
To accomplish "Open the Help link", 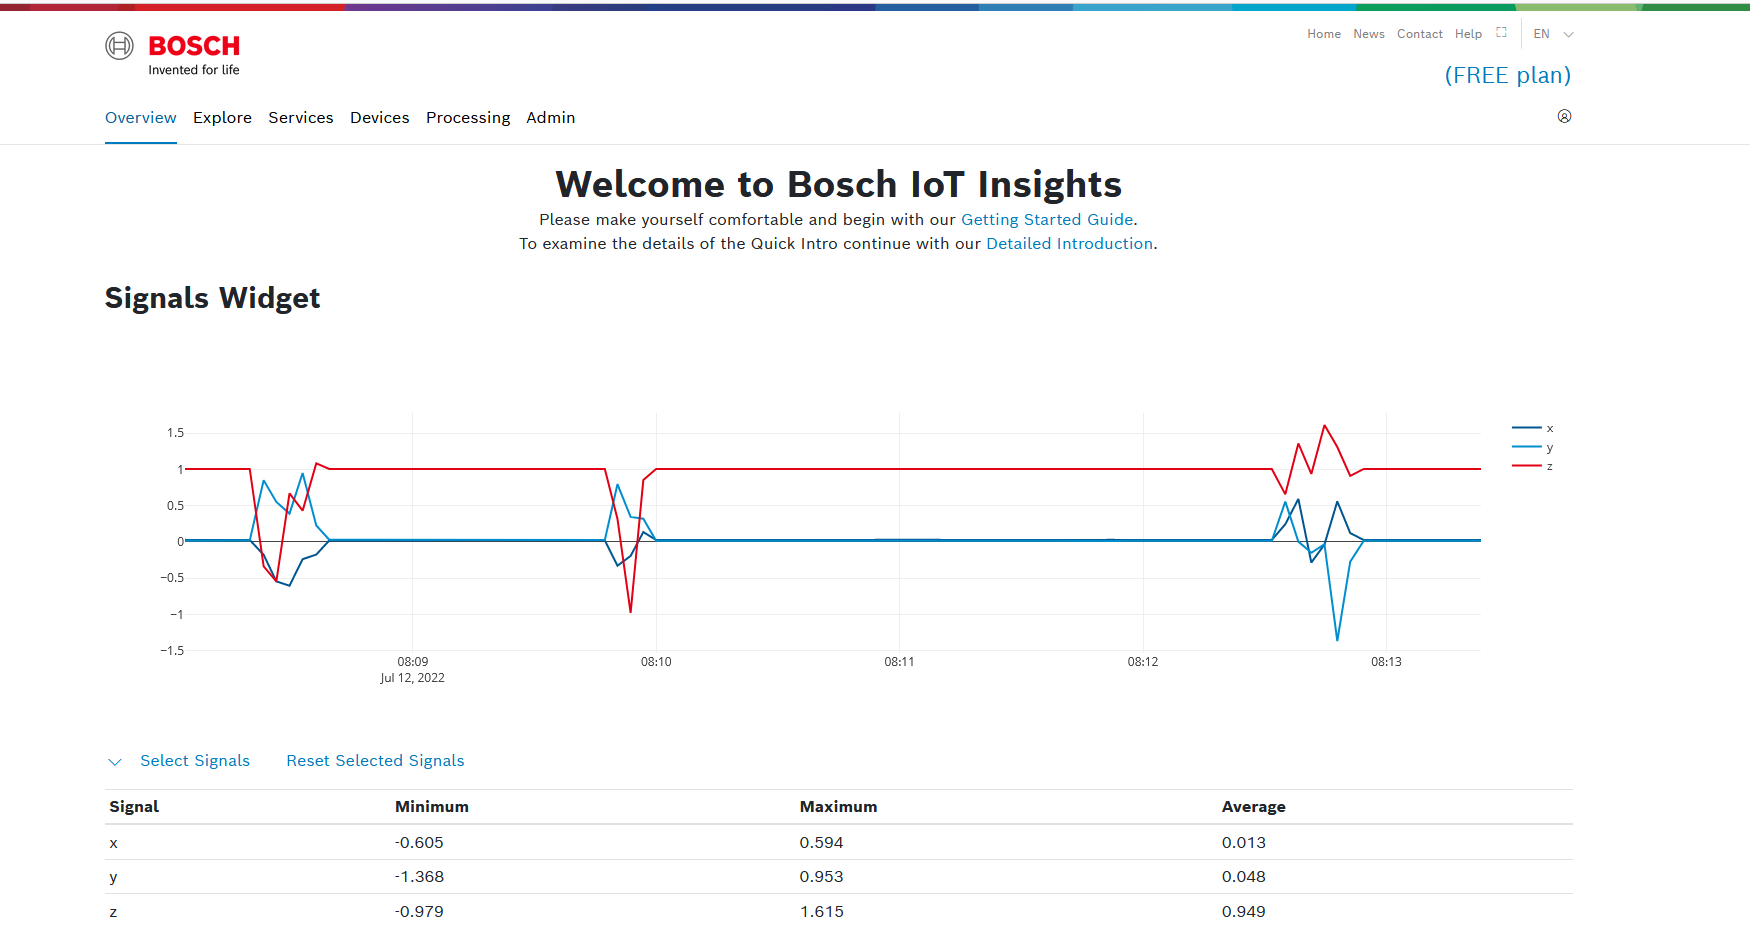I will tap(1468, 34).
